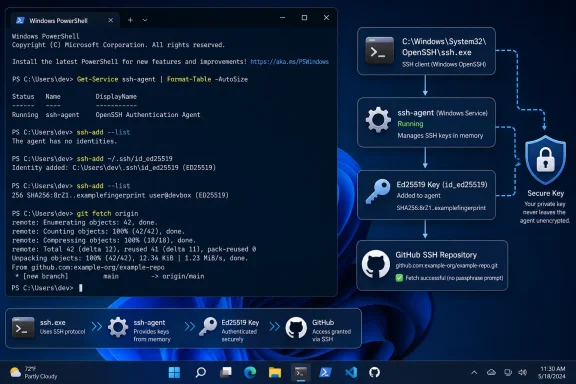Open PowerShell from the taskbar
576x384 pixels.
tap(325, 373)
